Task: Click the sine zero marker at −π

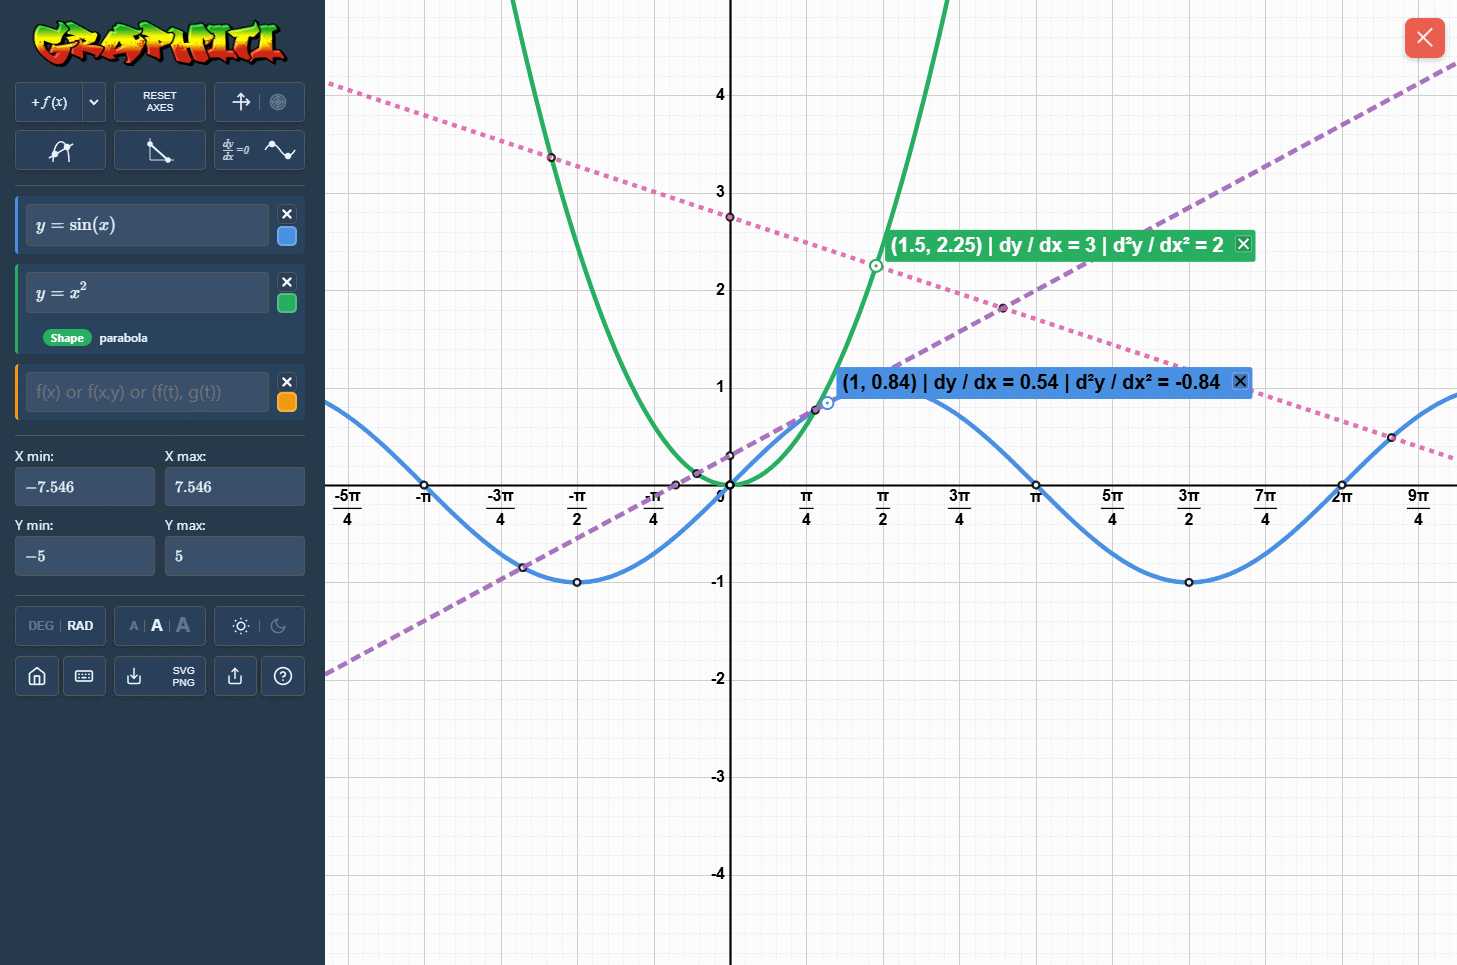Action: click(424, 485)
